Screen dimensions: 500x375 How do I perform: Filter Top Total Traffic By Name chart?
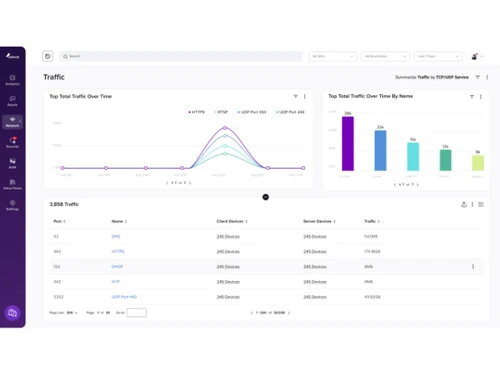point(472,97)
